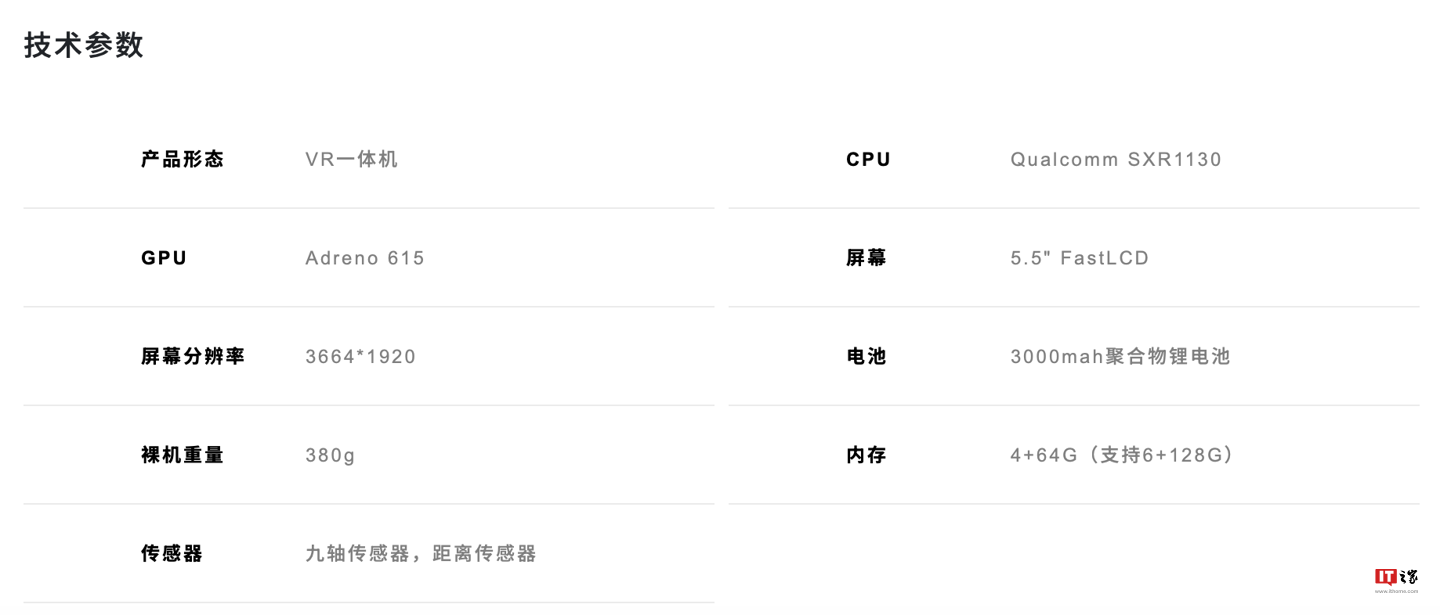This screenshot has height=615, width=1440.
Task: Click the Qualcomm SXR1130 value
Action: (x=1116, y=159)
